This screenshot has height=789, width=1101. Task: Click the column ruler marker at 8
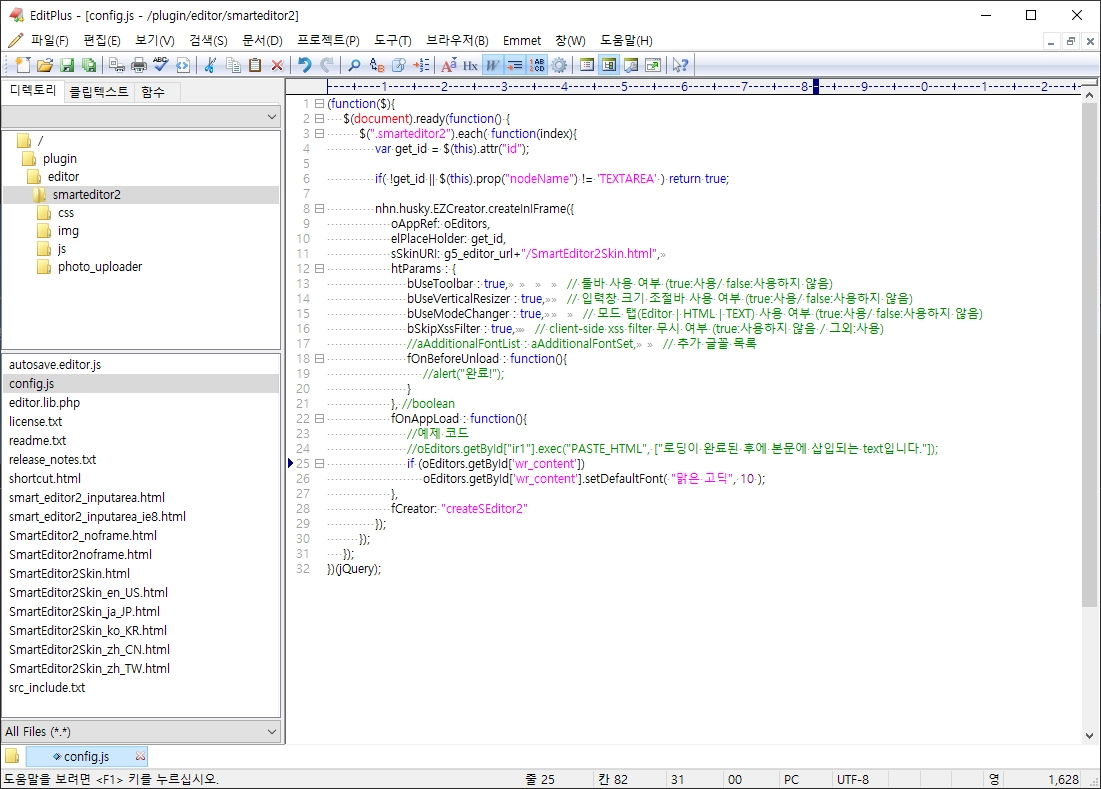[x=805, y=86]
